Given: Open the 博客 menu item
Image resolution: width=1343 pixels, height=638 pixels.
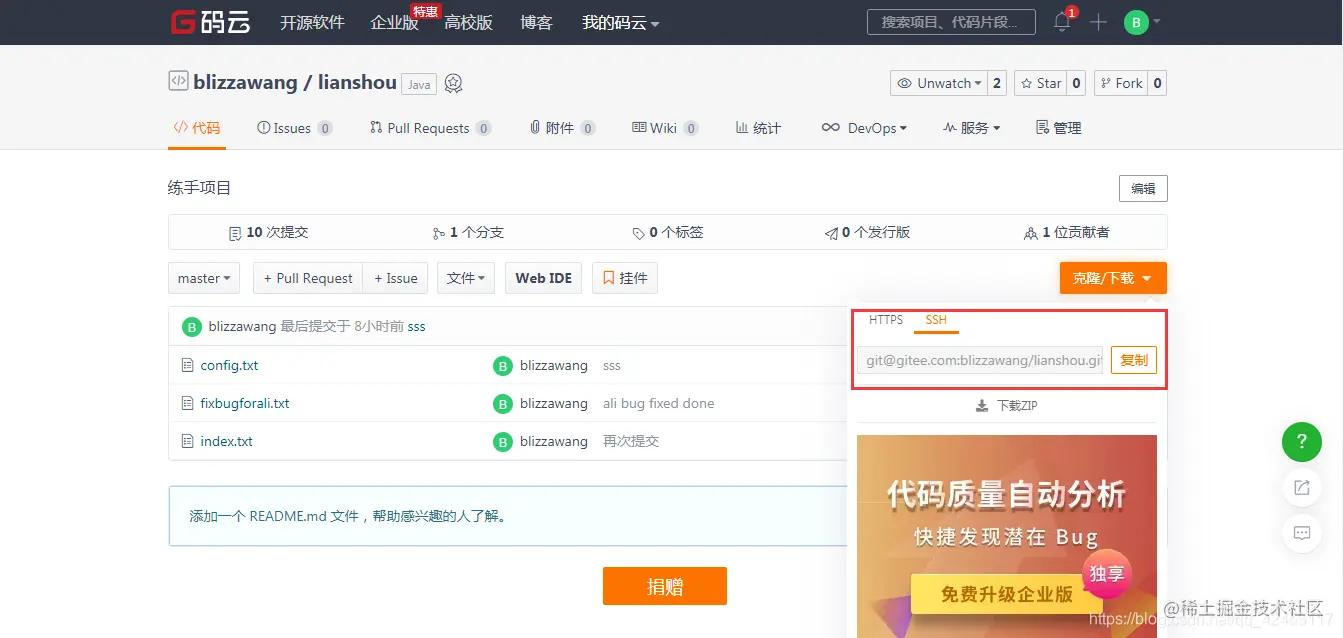Looking at the screenshot, I should pos(537,22).
